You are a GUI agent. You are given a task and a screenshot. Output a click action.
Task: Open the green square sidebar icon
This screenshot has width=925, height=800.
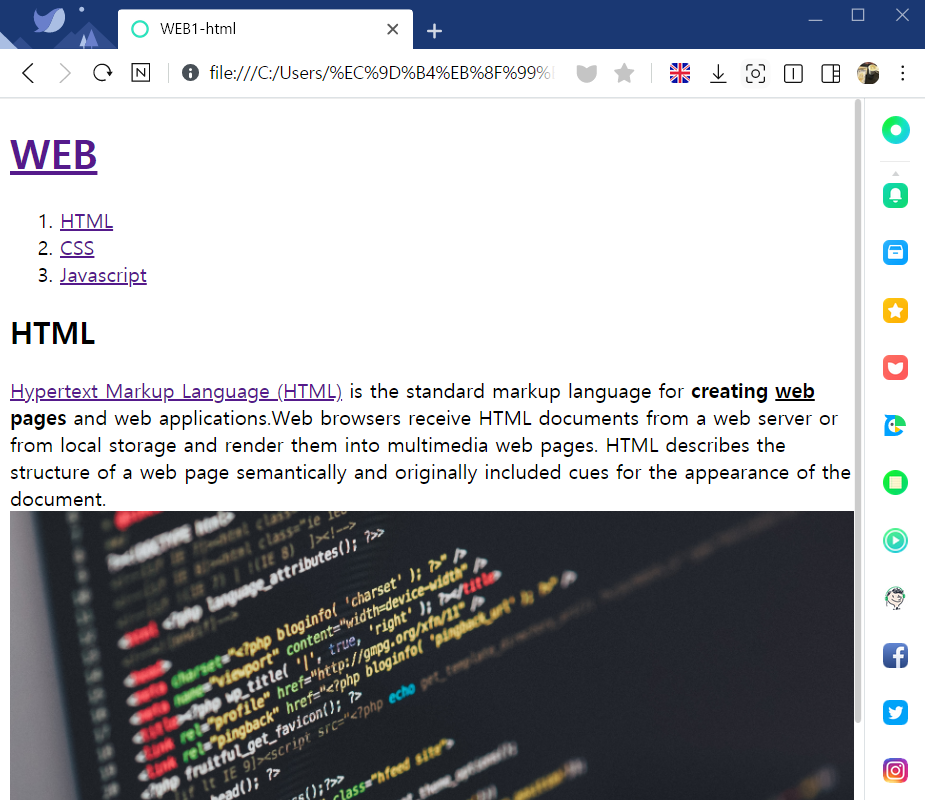(x=896, y=483)
